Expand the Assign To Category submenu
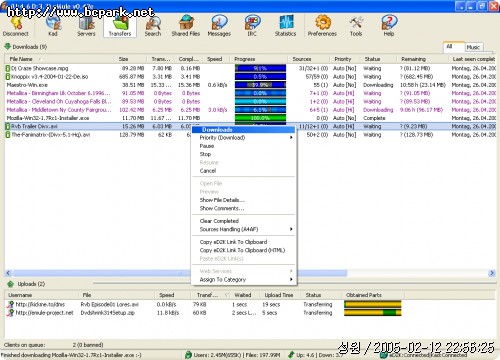Viewport: 500px width, 360px height. coord(244,280)
